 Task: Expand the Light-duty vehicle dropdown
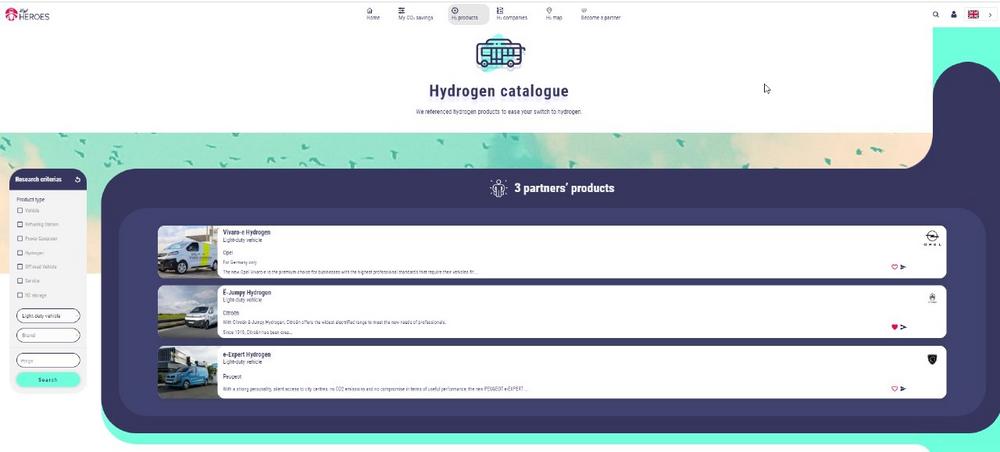click(x=48, y=316)
